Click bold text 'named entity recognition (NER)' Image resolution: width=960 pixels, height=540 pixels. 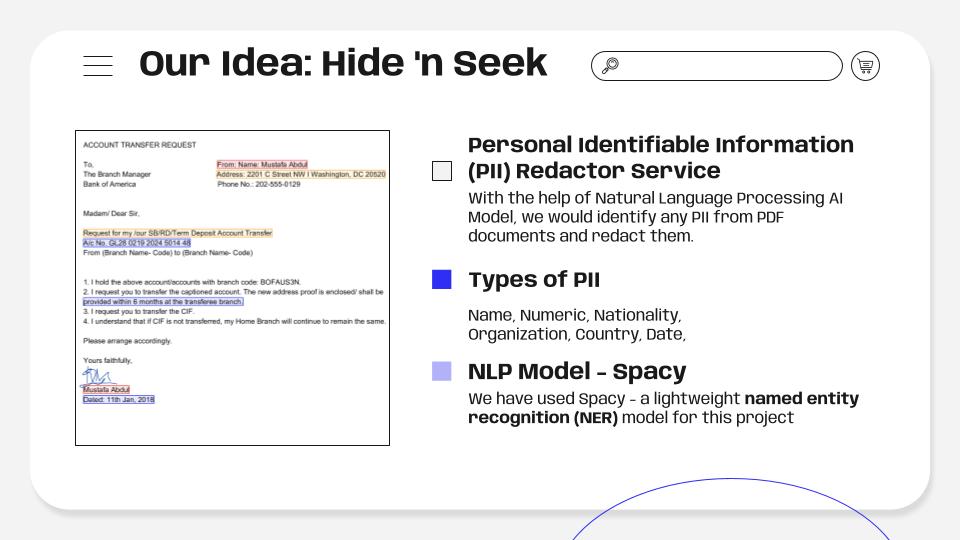point(664,408)
